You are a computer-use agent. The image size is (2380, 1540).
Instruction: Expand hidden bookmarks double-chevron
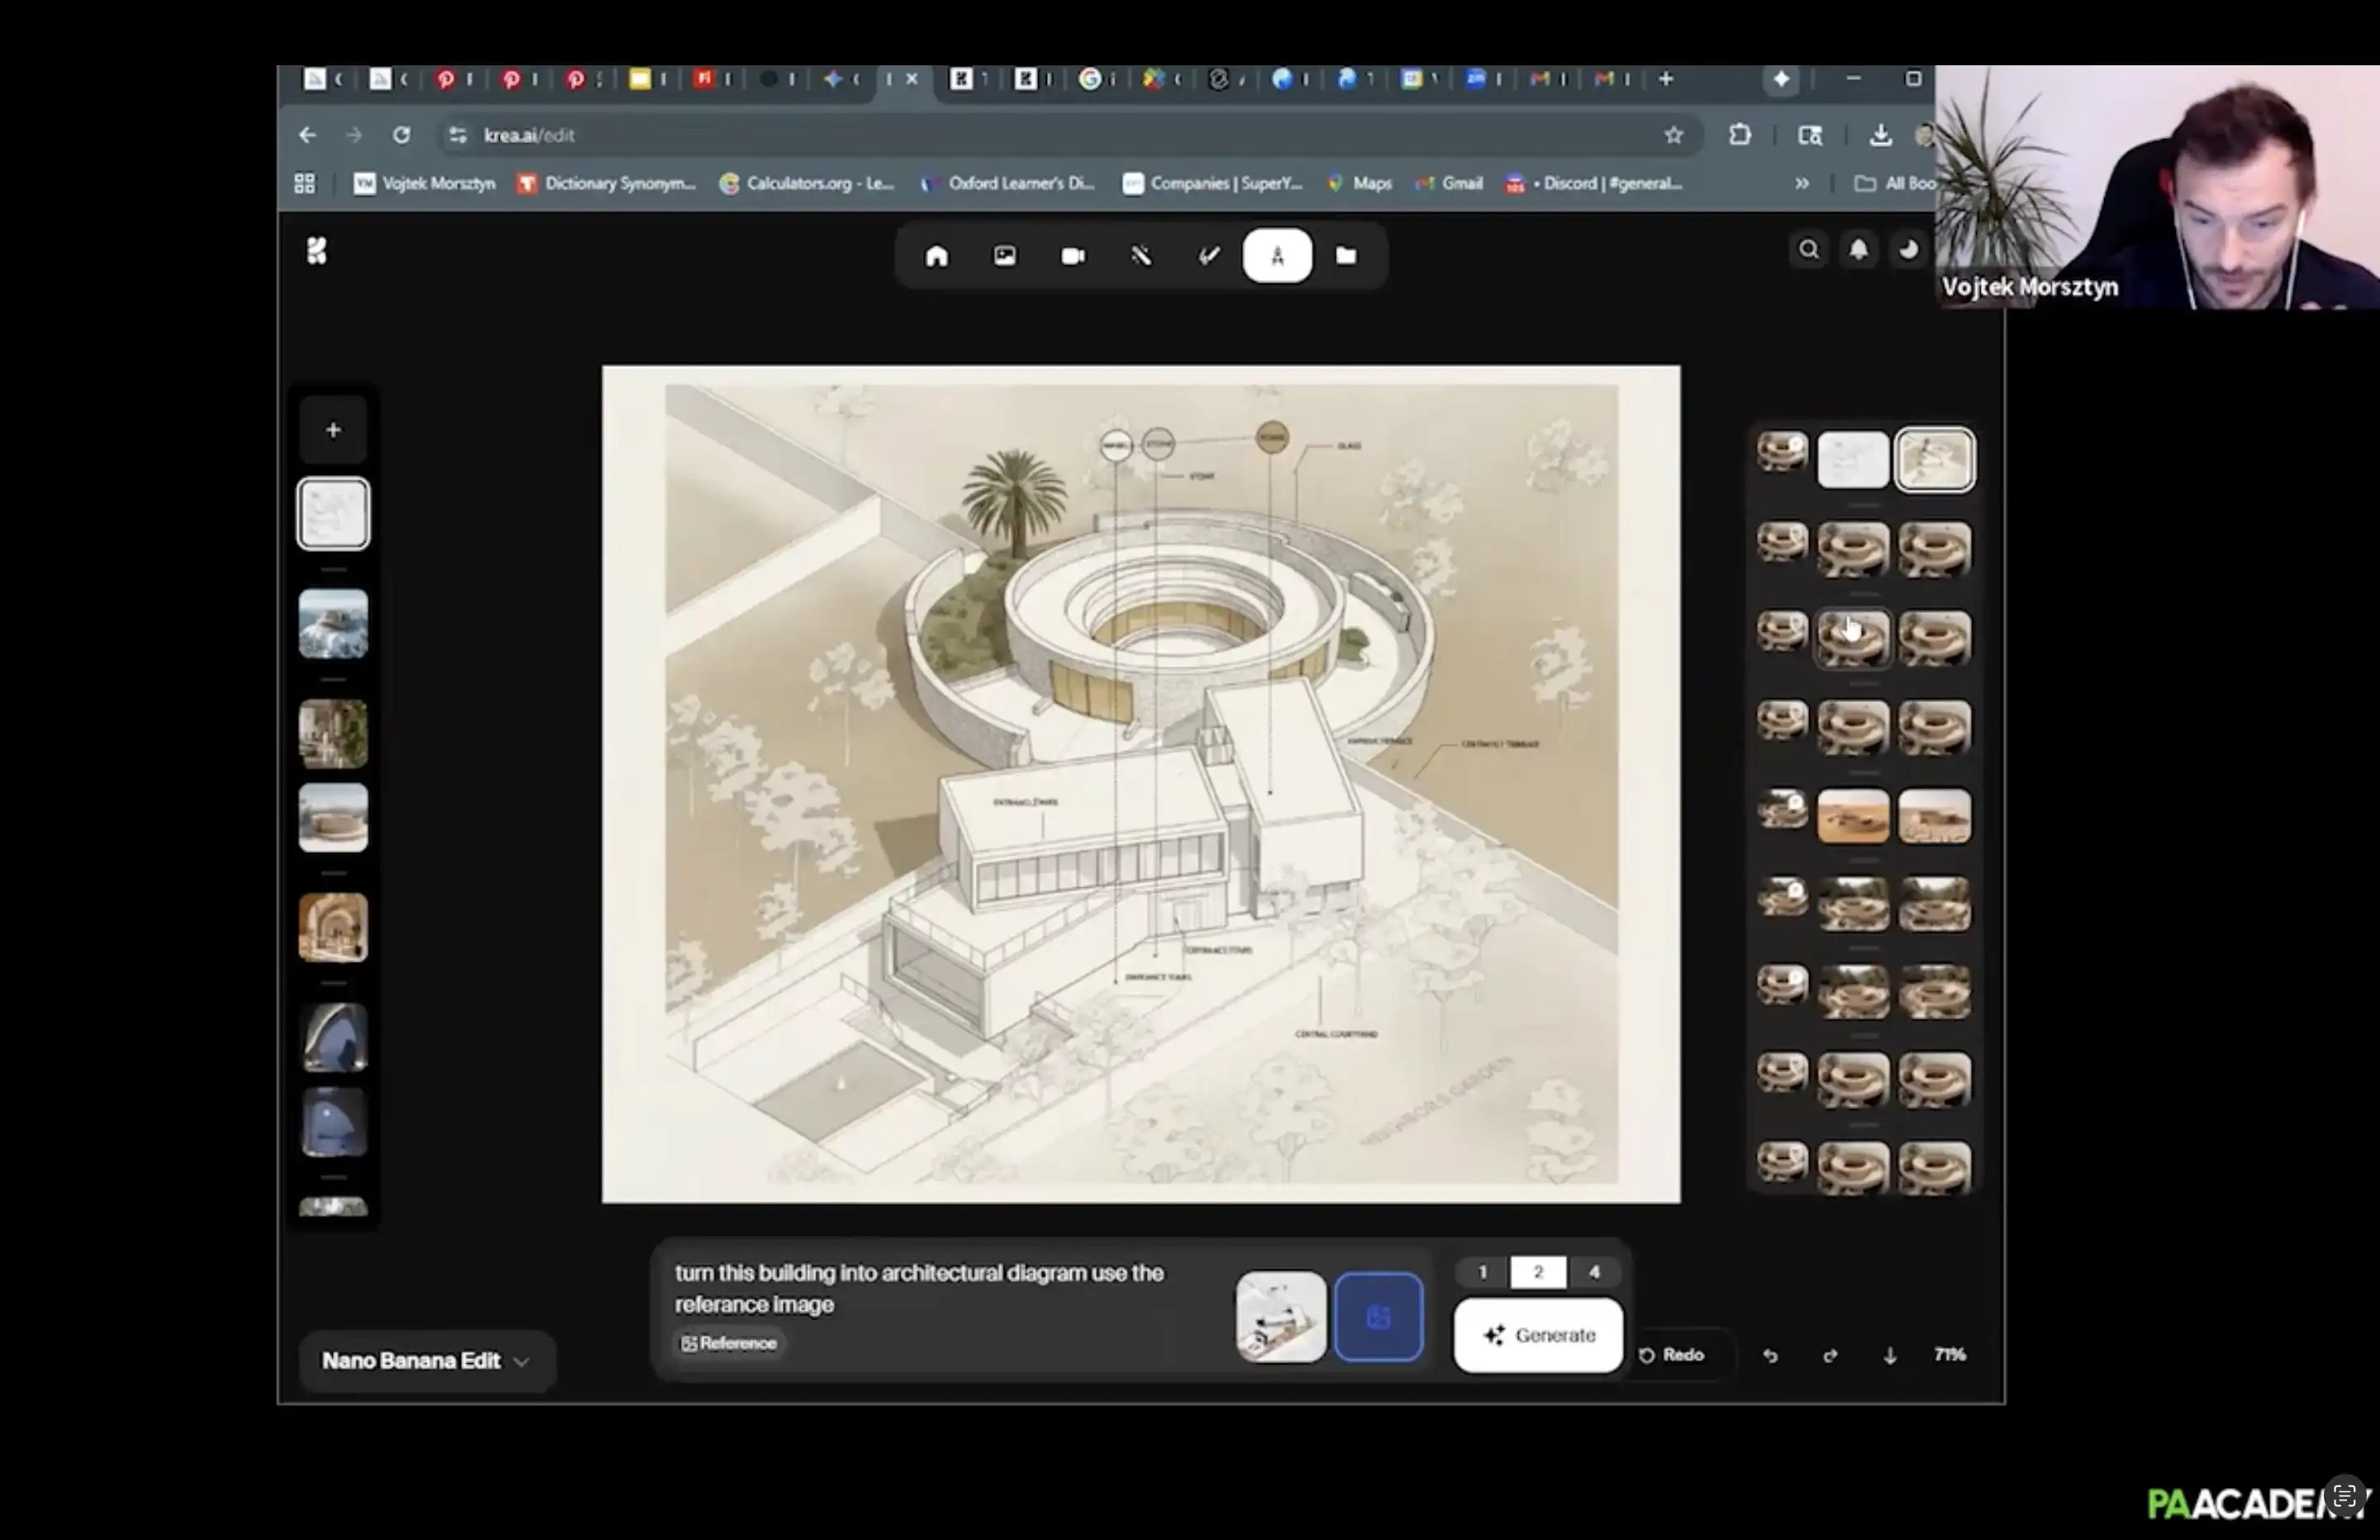tap(1801, 183)
